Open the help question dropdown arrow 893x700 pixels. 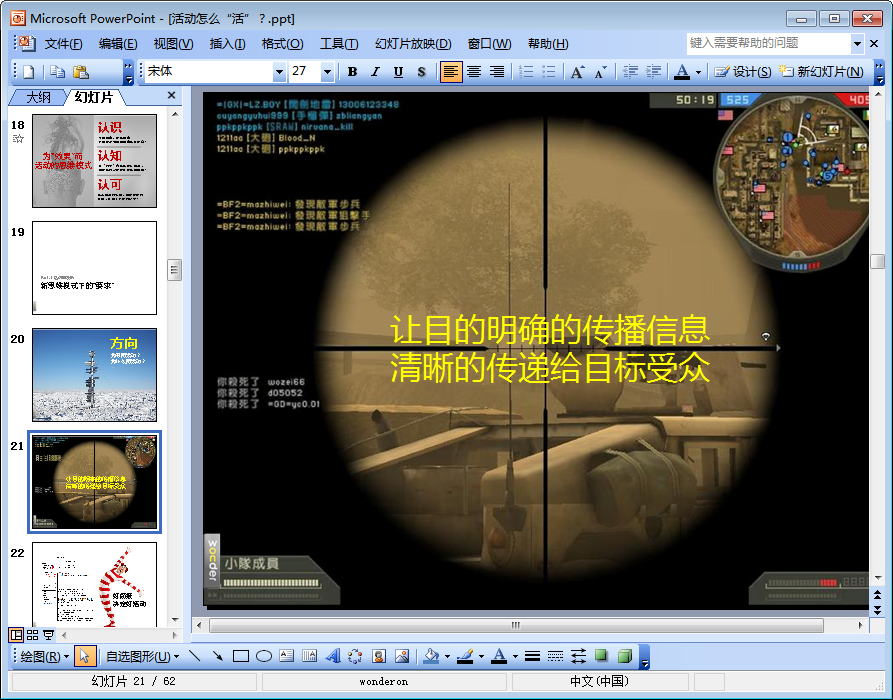pyautogui.click(x=857, y=43)
